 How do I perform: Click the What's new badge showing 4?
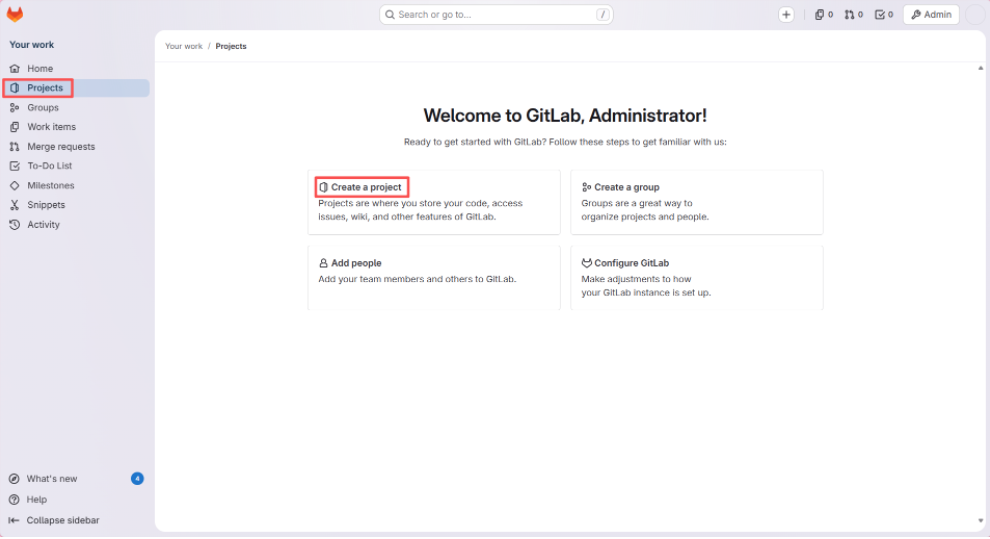[137, 479]
